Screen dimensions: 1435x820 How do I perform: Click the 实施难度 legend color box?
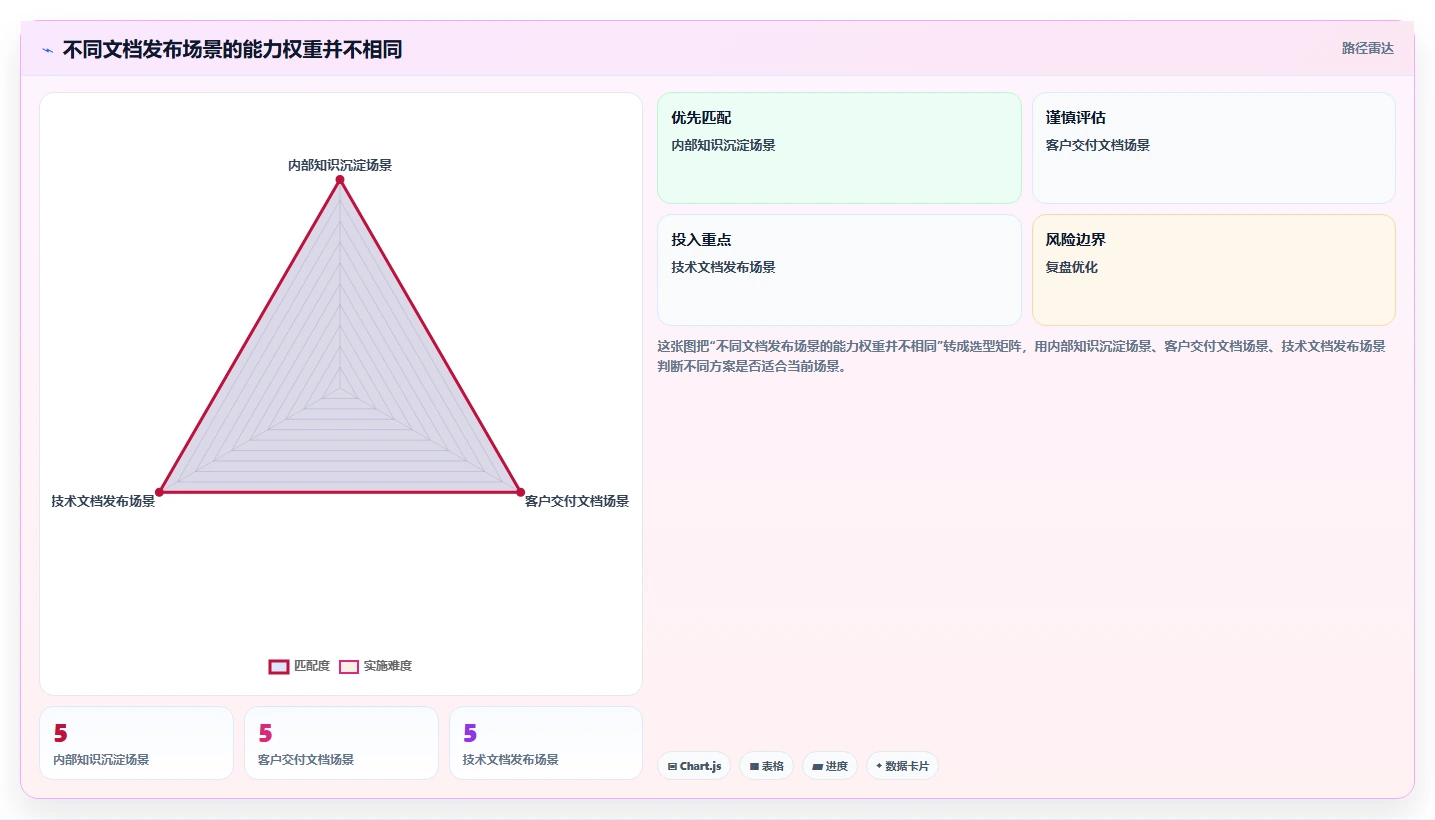pos(349,667)
